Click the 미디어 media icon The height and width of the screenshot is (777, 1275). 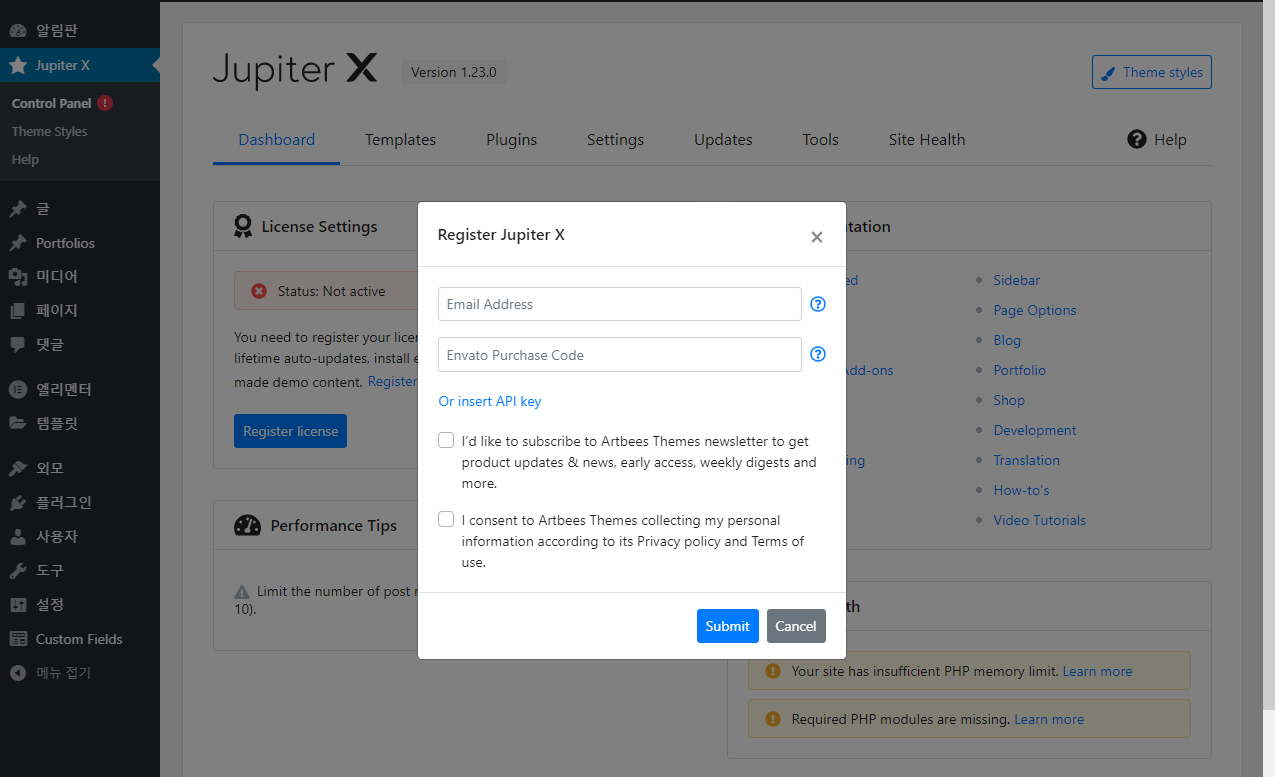click(x=18, y=277)
